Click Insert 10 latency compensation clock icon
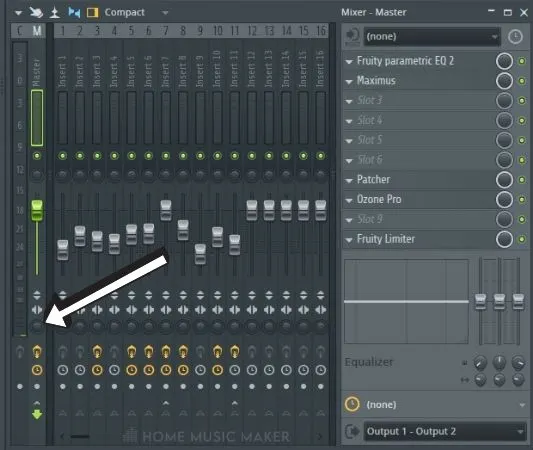 click(x=218, y=370)
